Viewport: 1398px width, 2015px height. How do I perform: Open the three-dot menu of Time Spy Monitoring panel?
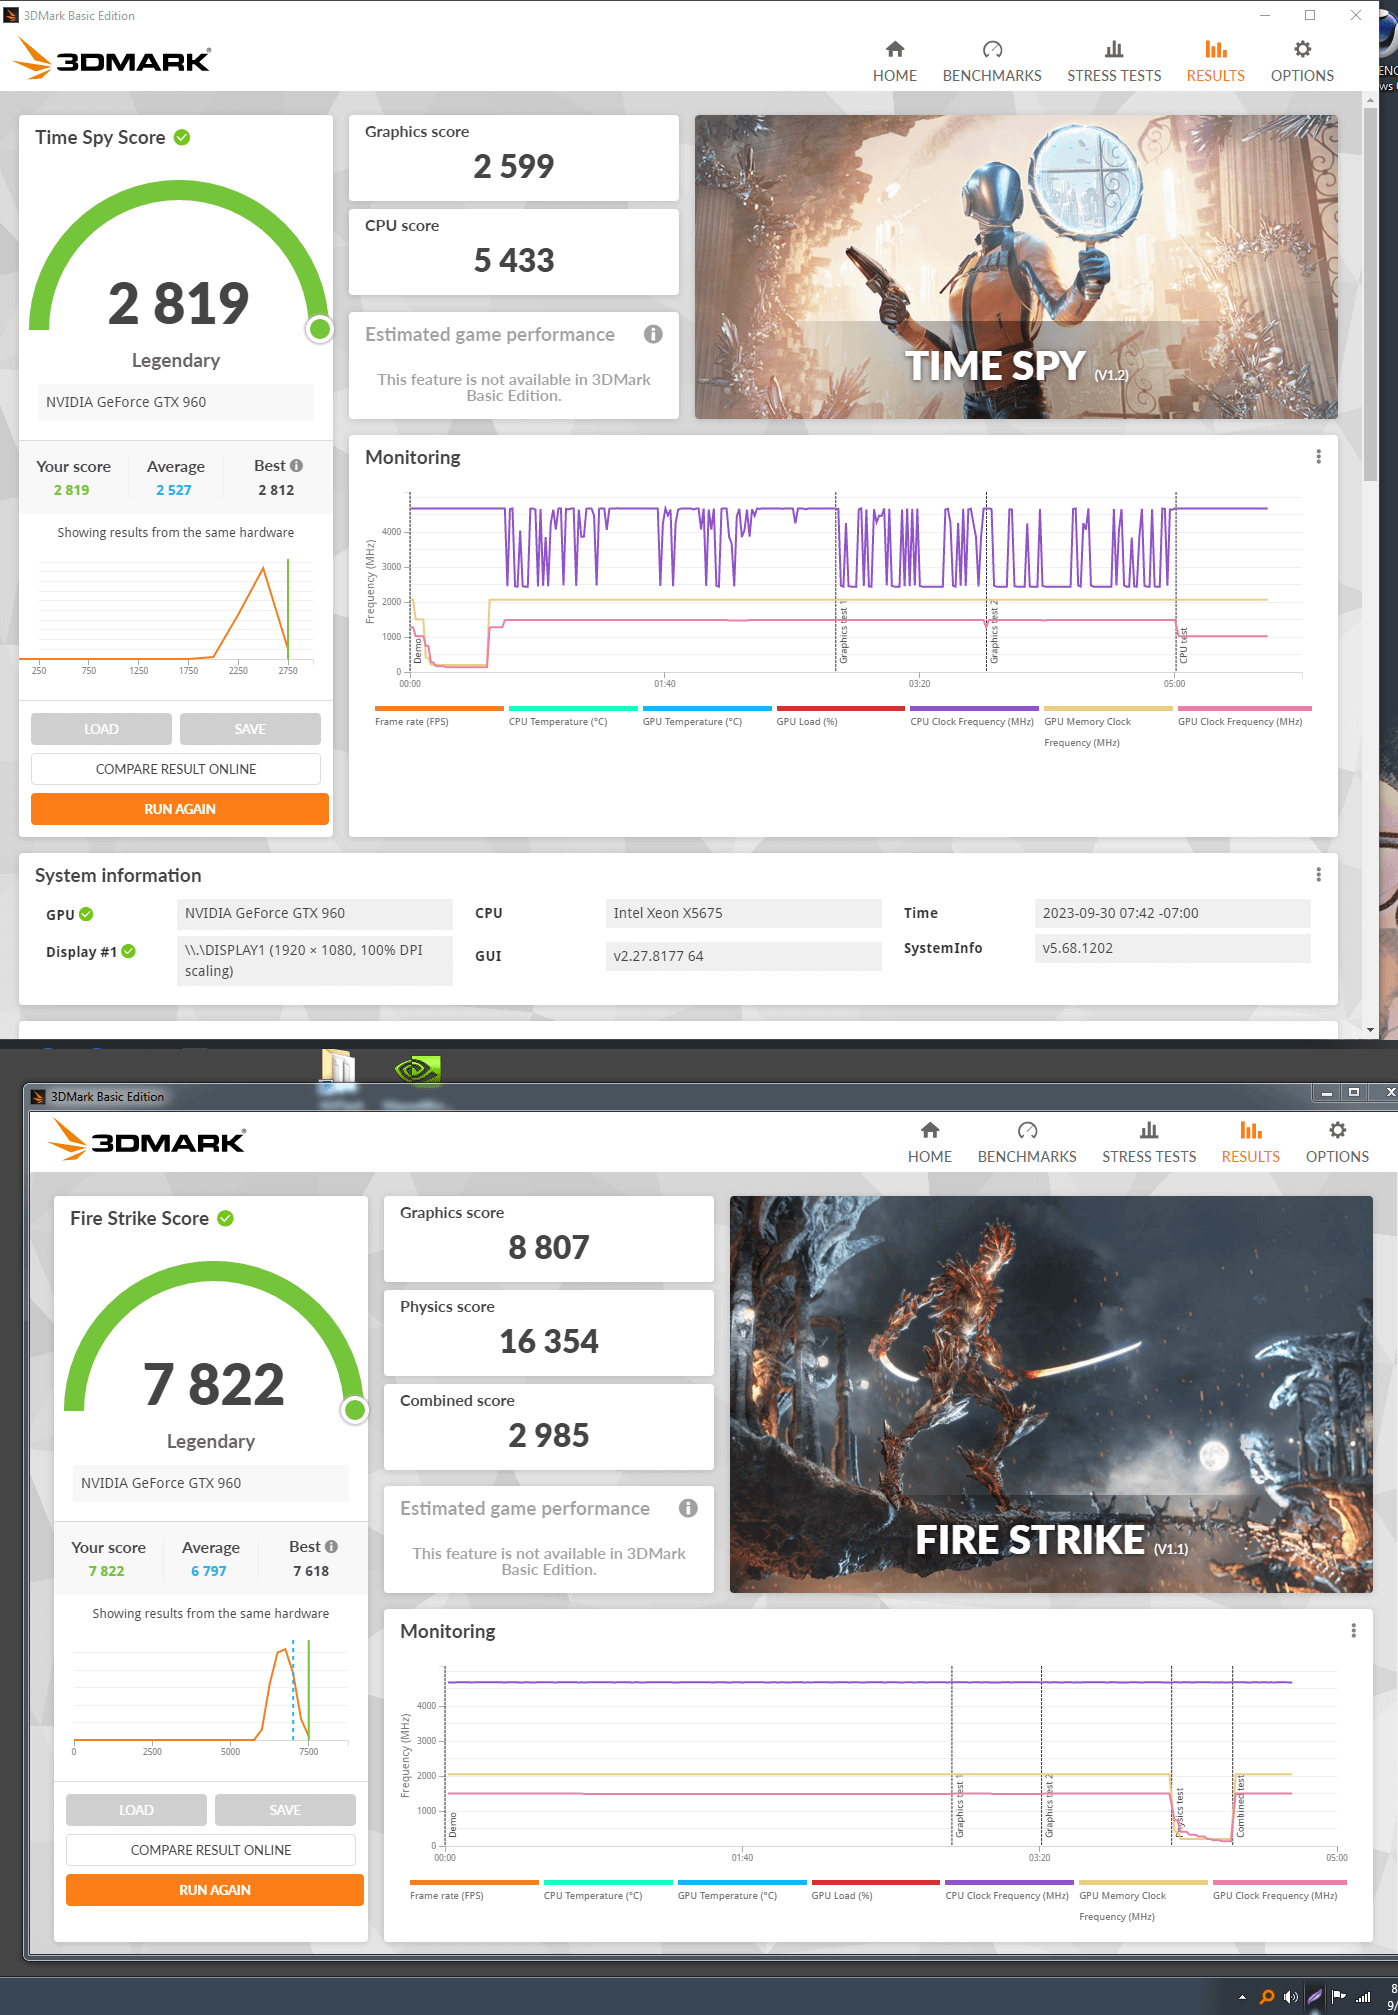[x=1319, y=457]
